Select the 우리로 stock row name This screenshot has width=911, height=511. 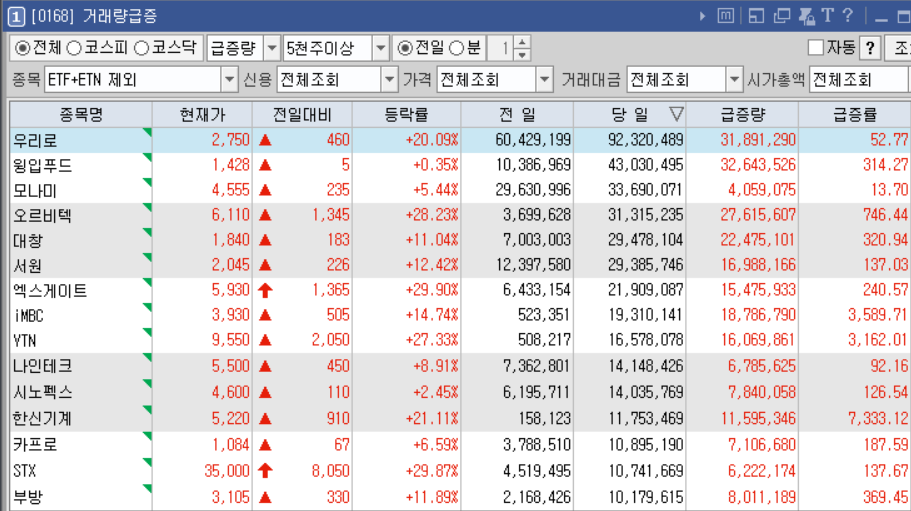tap(35, 141)
